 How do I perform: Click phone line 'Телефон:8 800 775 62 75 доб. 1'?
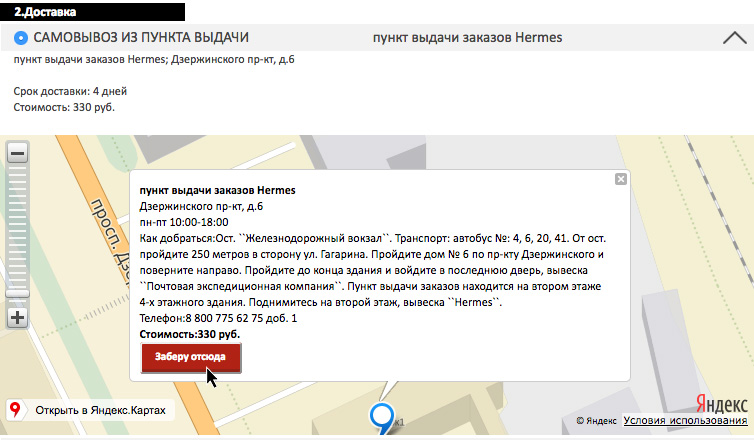point(218,318)
